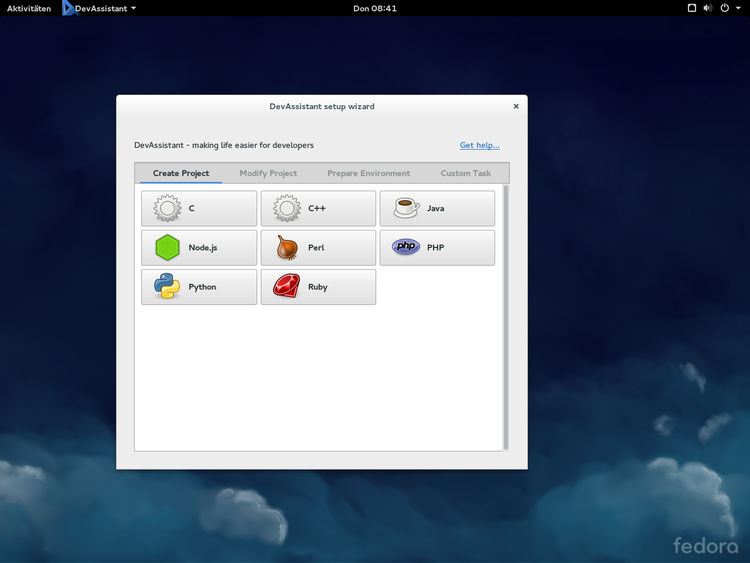Open the volume indicator in top bar

(x=707, y=8)
